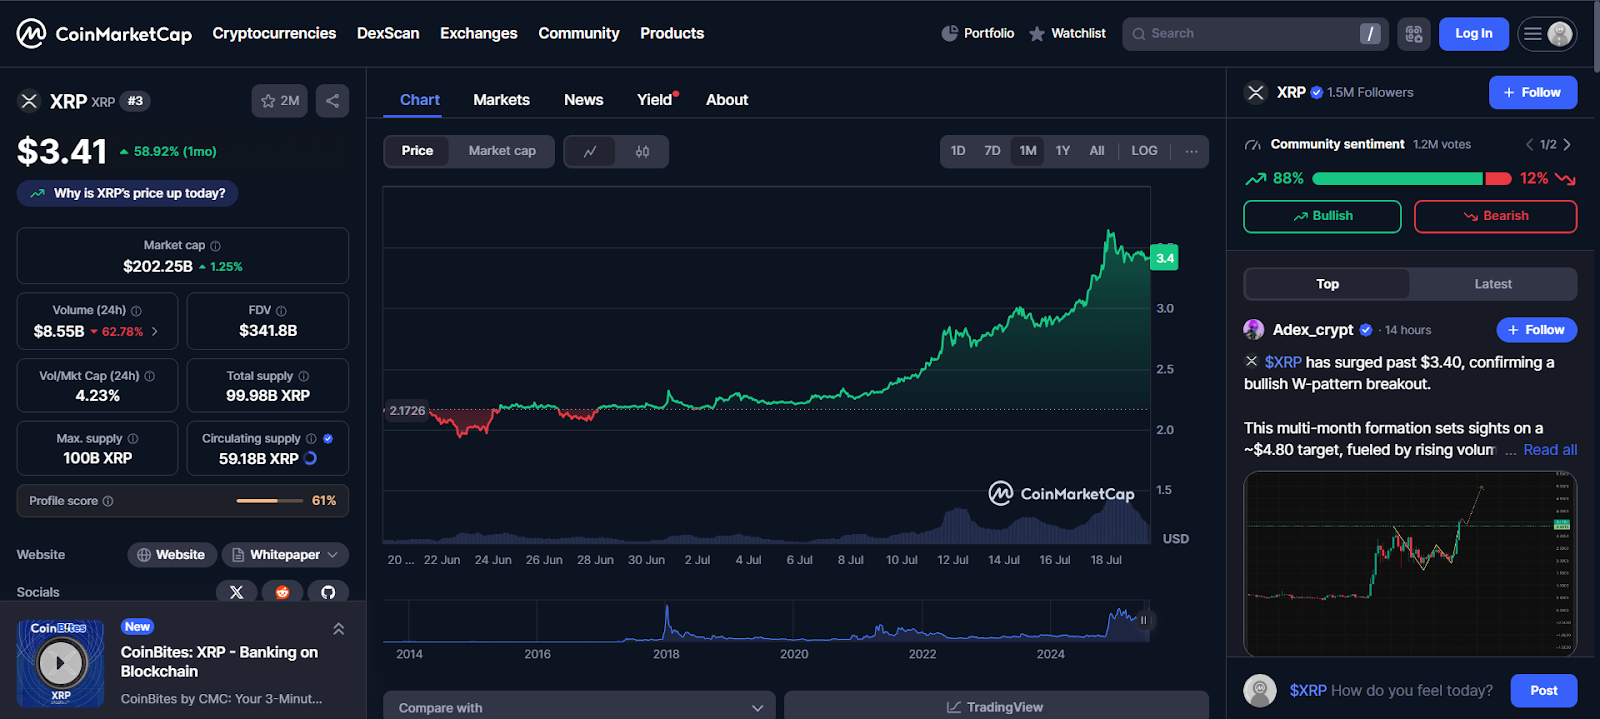The image size is (1600, 719).
Task: Switch chart to Price view
Action: coord(417,151)
